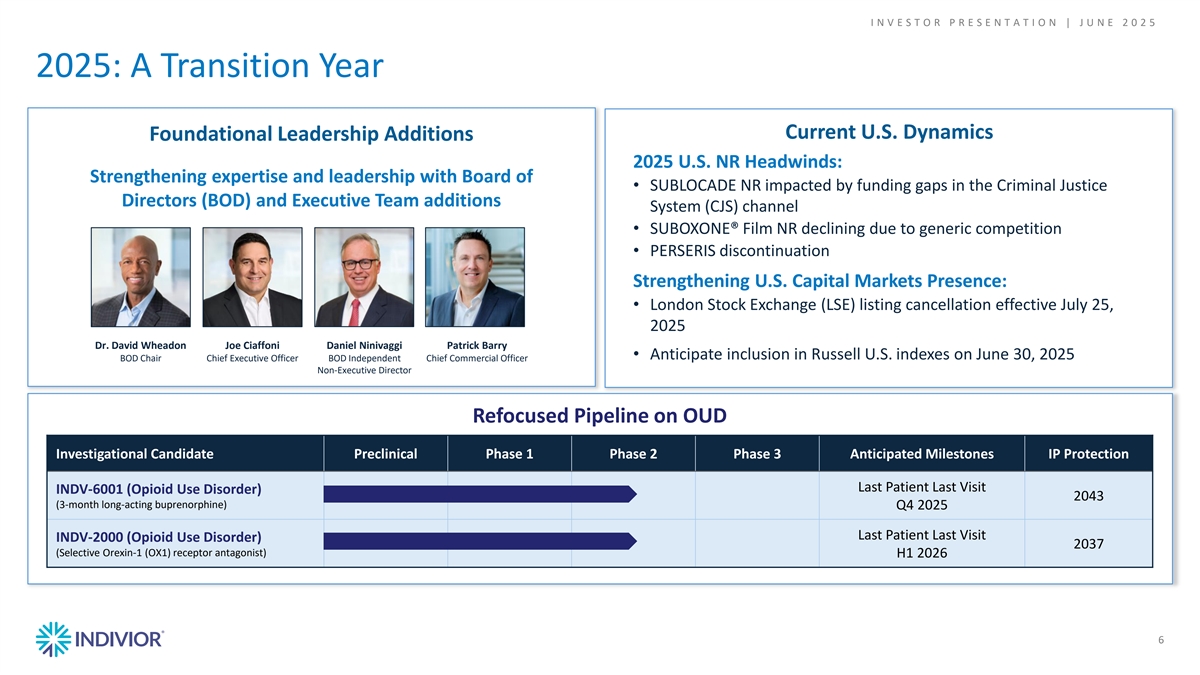This screenshot has height=675, width=1200.
Task: Click the 'Current U.S. Dynamics' heading
Action: [x=889, y=132]
